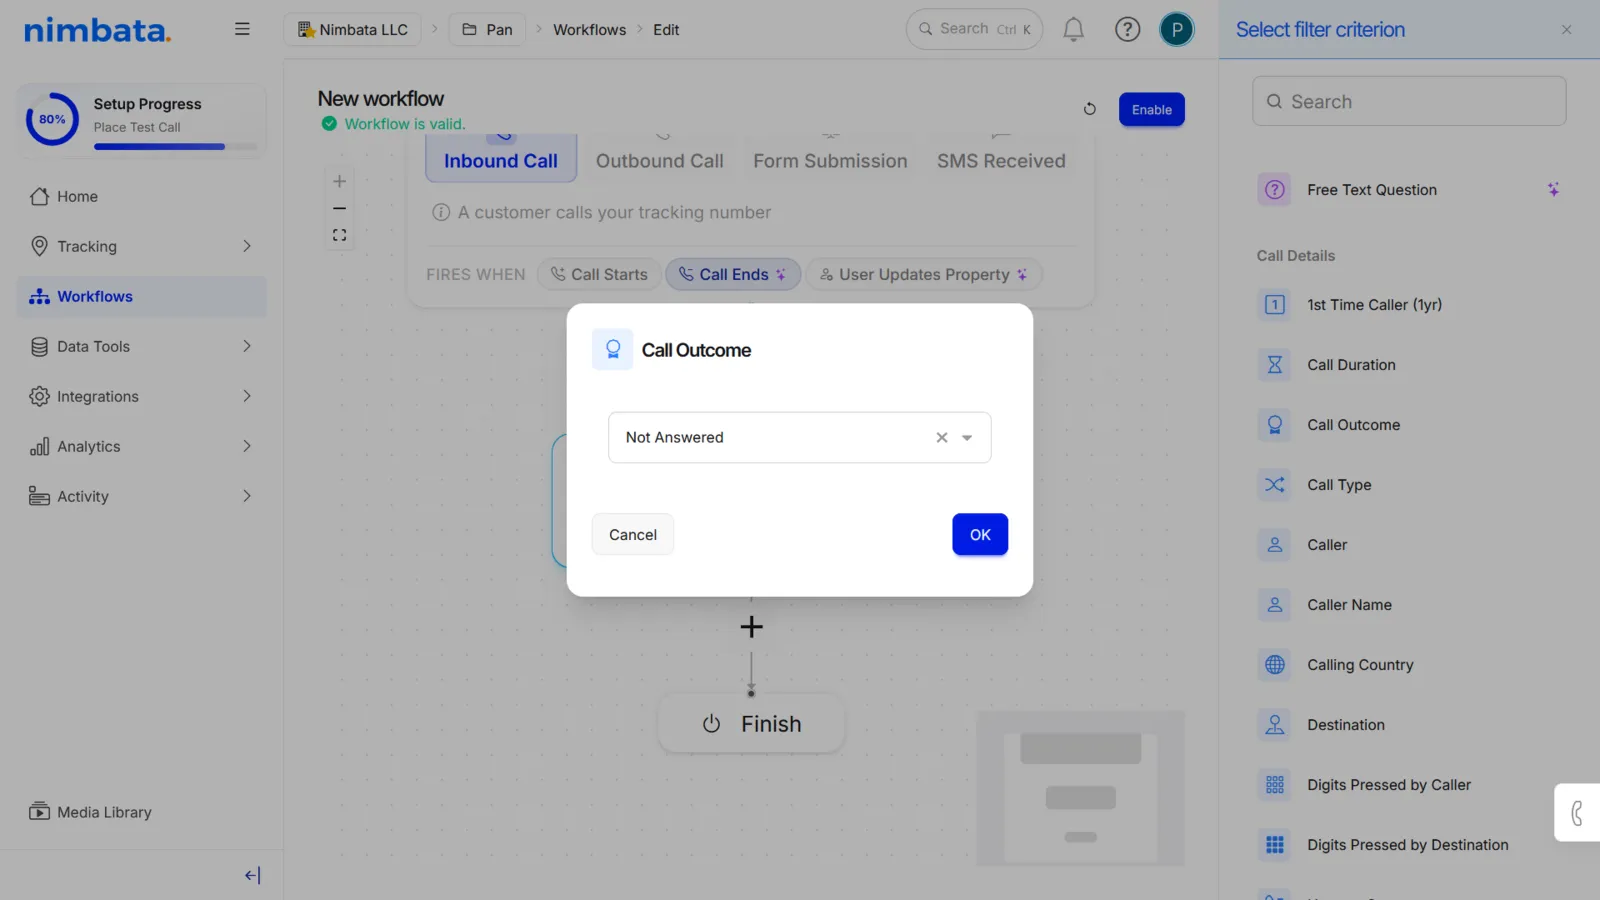Screen dimensions: 1600x900
Task: Toggle the hamburger sidebar menu
Action: click(x=242, y=29)
